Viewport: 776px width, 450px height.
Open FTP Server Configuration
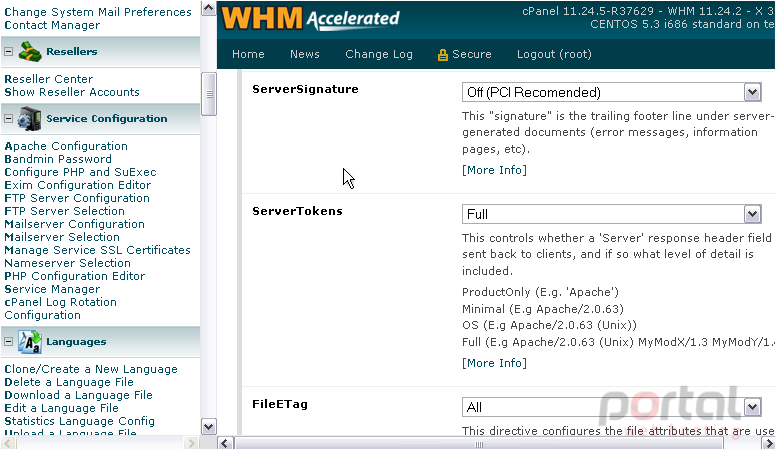pyautogui.click(x=77, y=198)
